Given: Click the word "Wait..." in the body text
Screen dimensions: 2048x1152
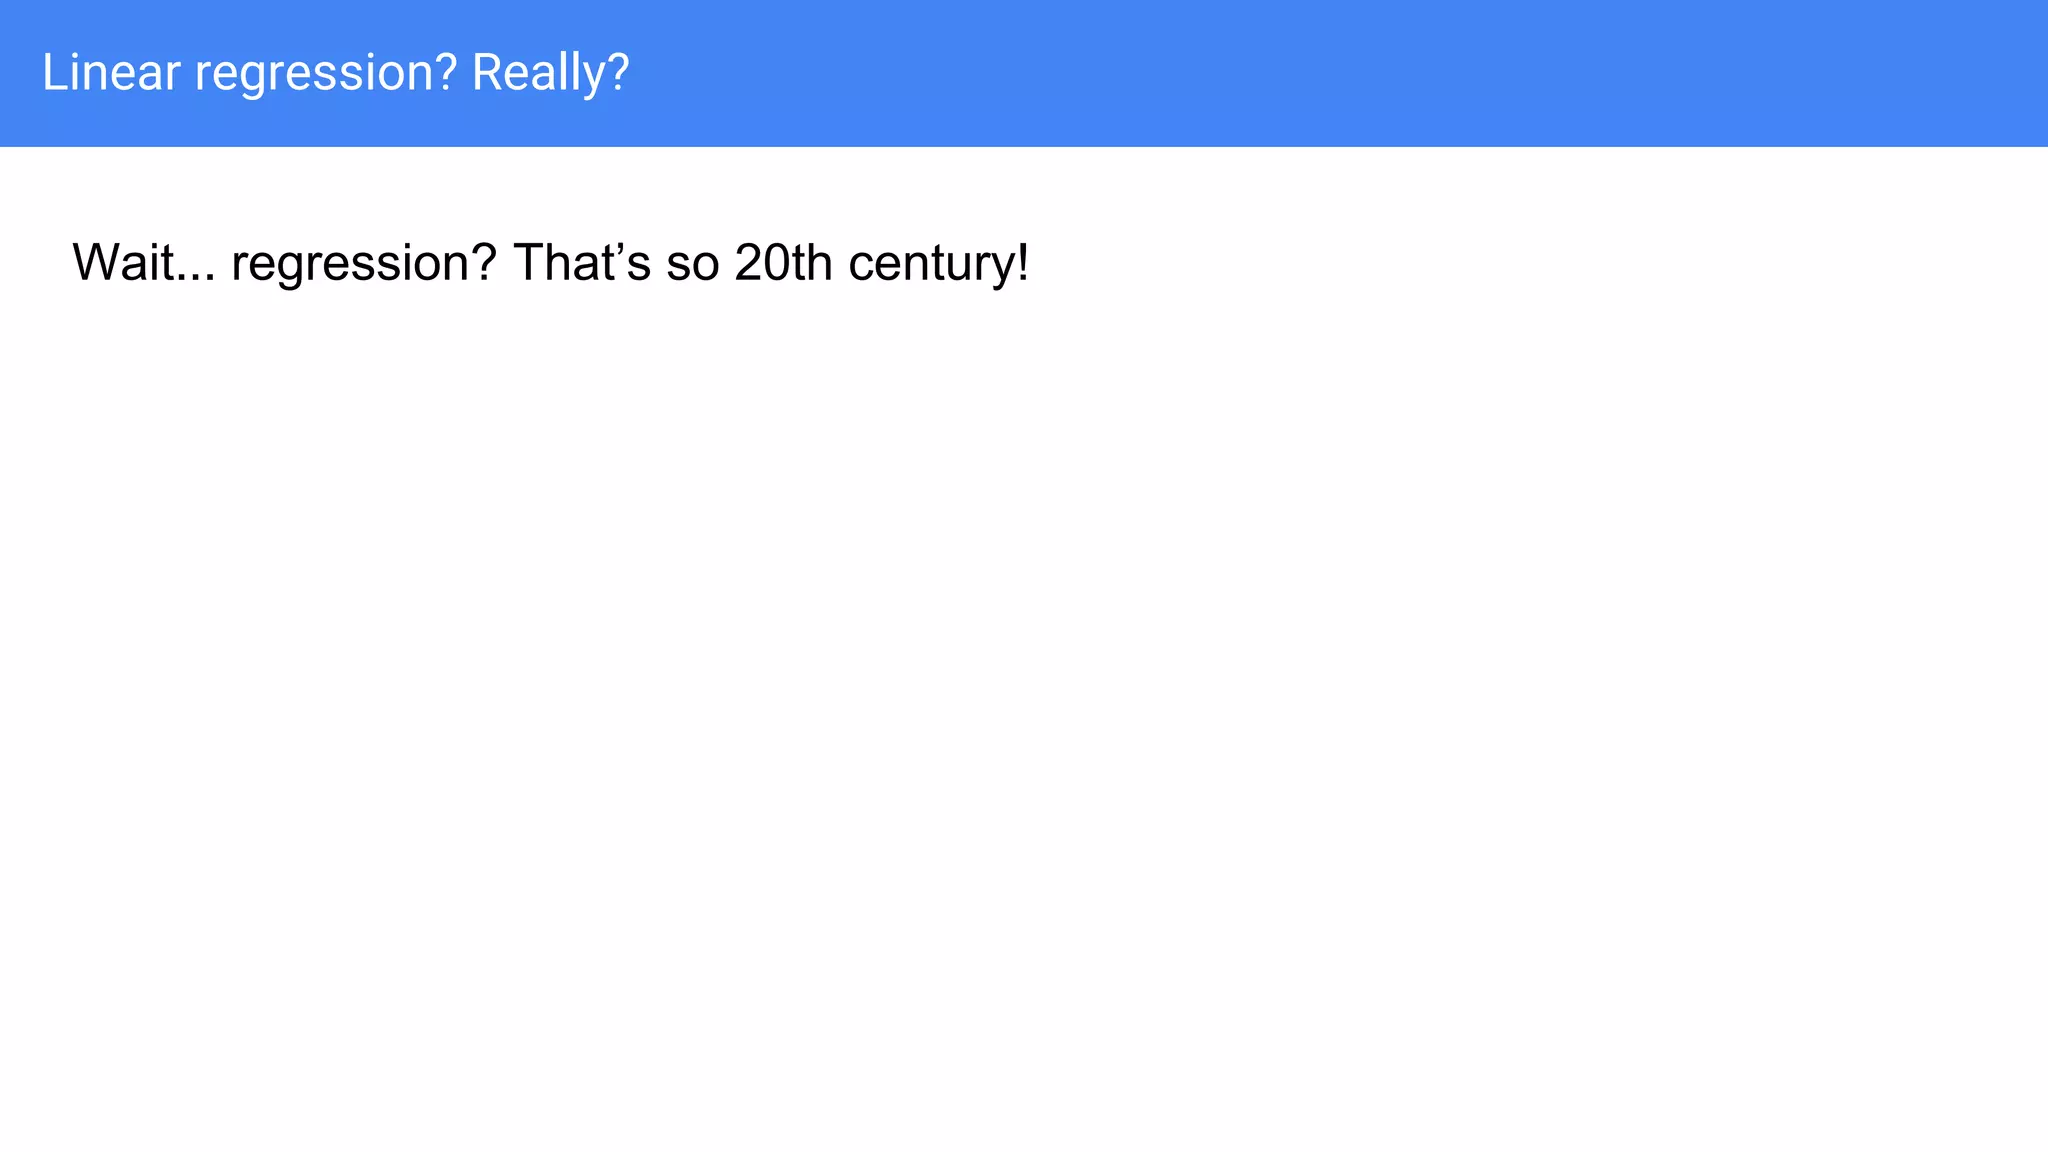Looking at the screenshot, I should 143,263.
